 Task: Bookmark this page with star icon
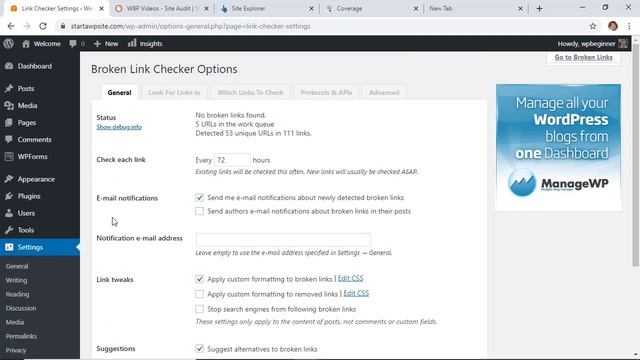tap(593, 26)
